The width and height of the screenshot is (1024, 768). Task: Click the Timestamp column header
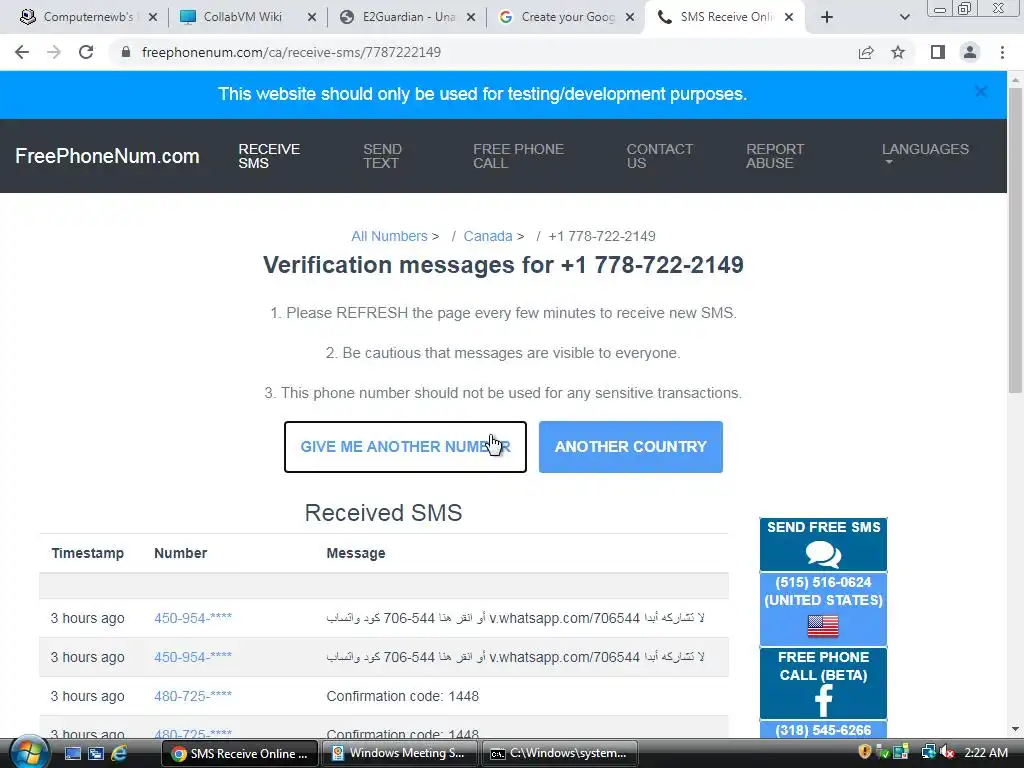coord(88,553)
